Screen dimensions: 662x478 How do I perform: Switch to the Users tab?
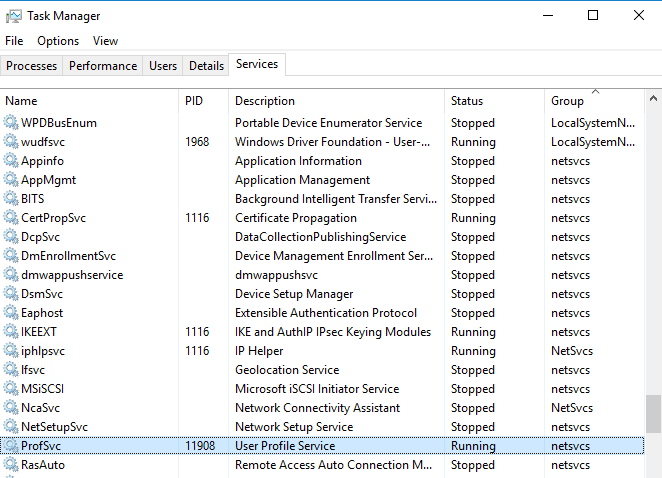point(163,66)
